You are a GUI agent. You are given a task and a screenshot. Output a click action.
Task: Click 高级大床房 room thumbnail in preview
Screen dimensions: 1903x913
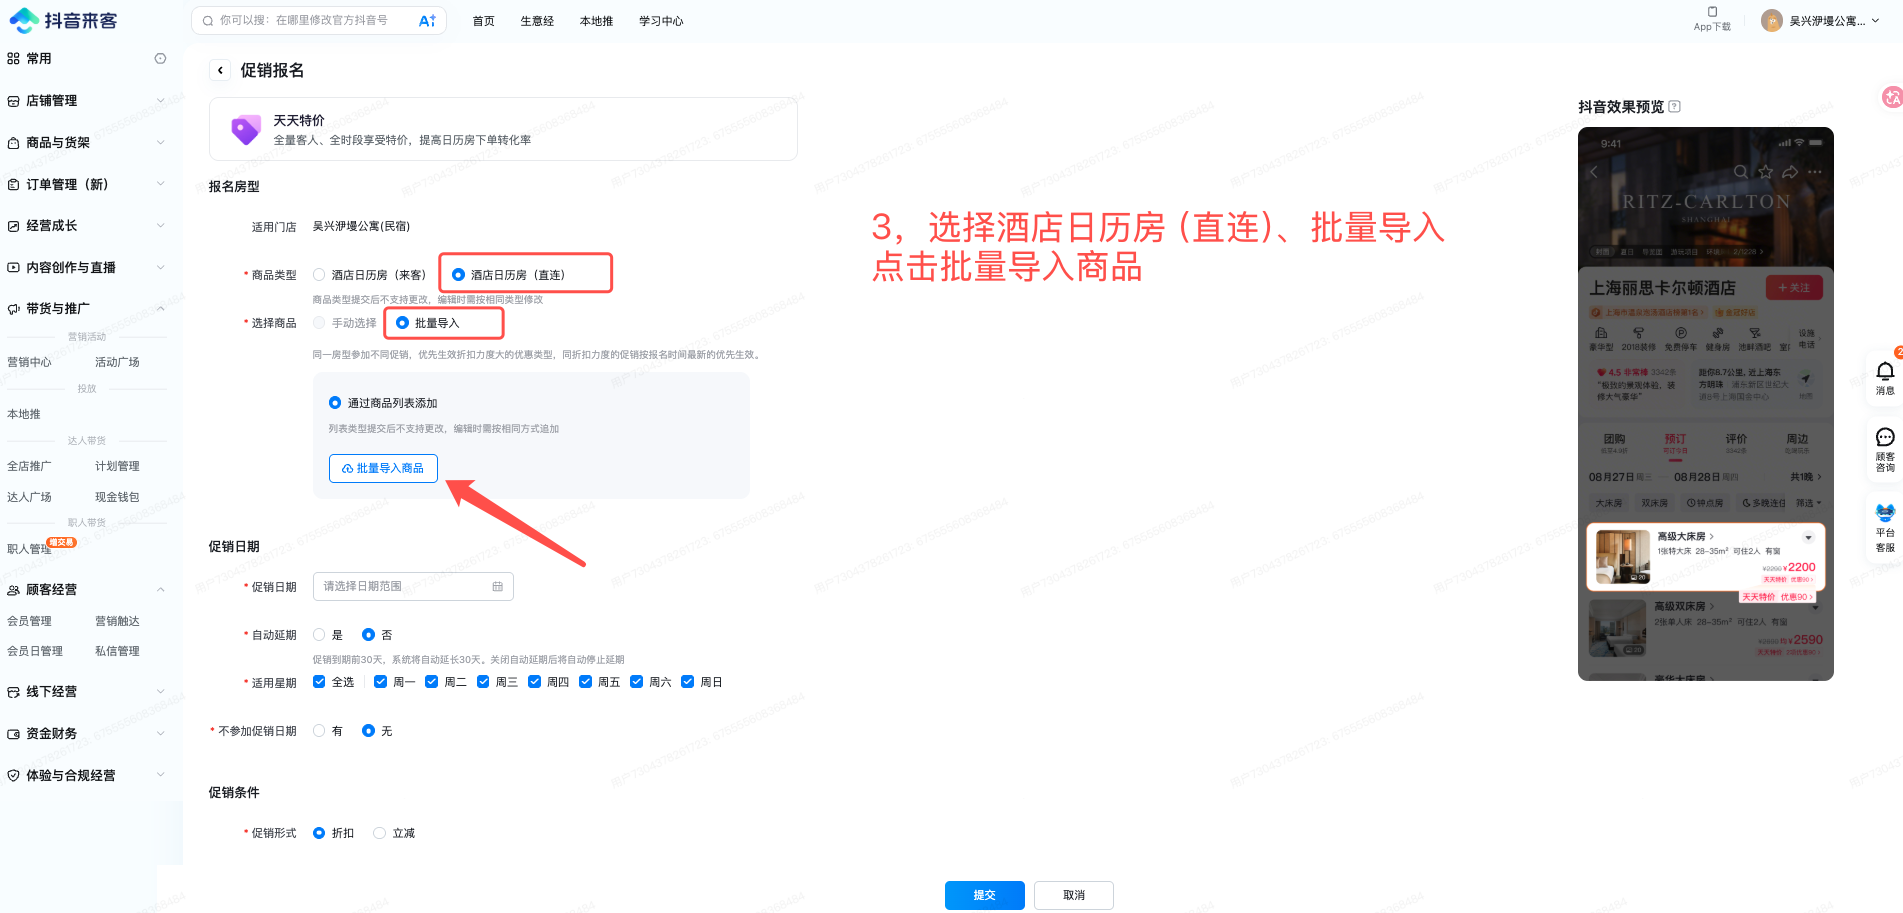pos(1622,557)
